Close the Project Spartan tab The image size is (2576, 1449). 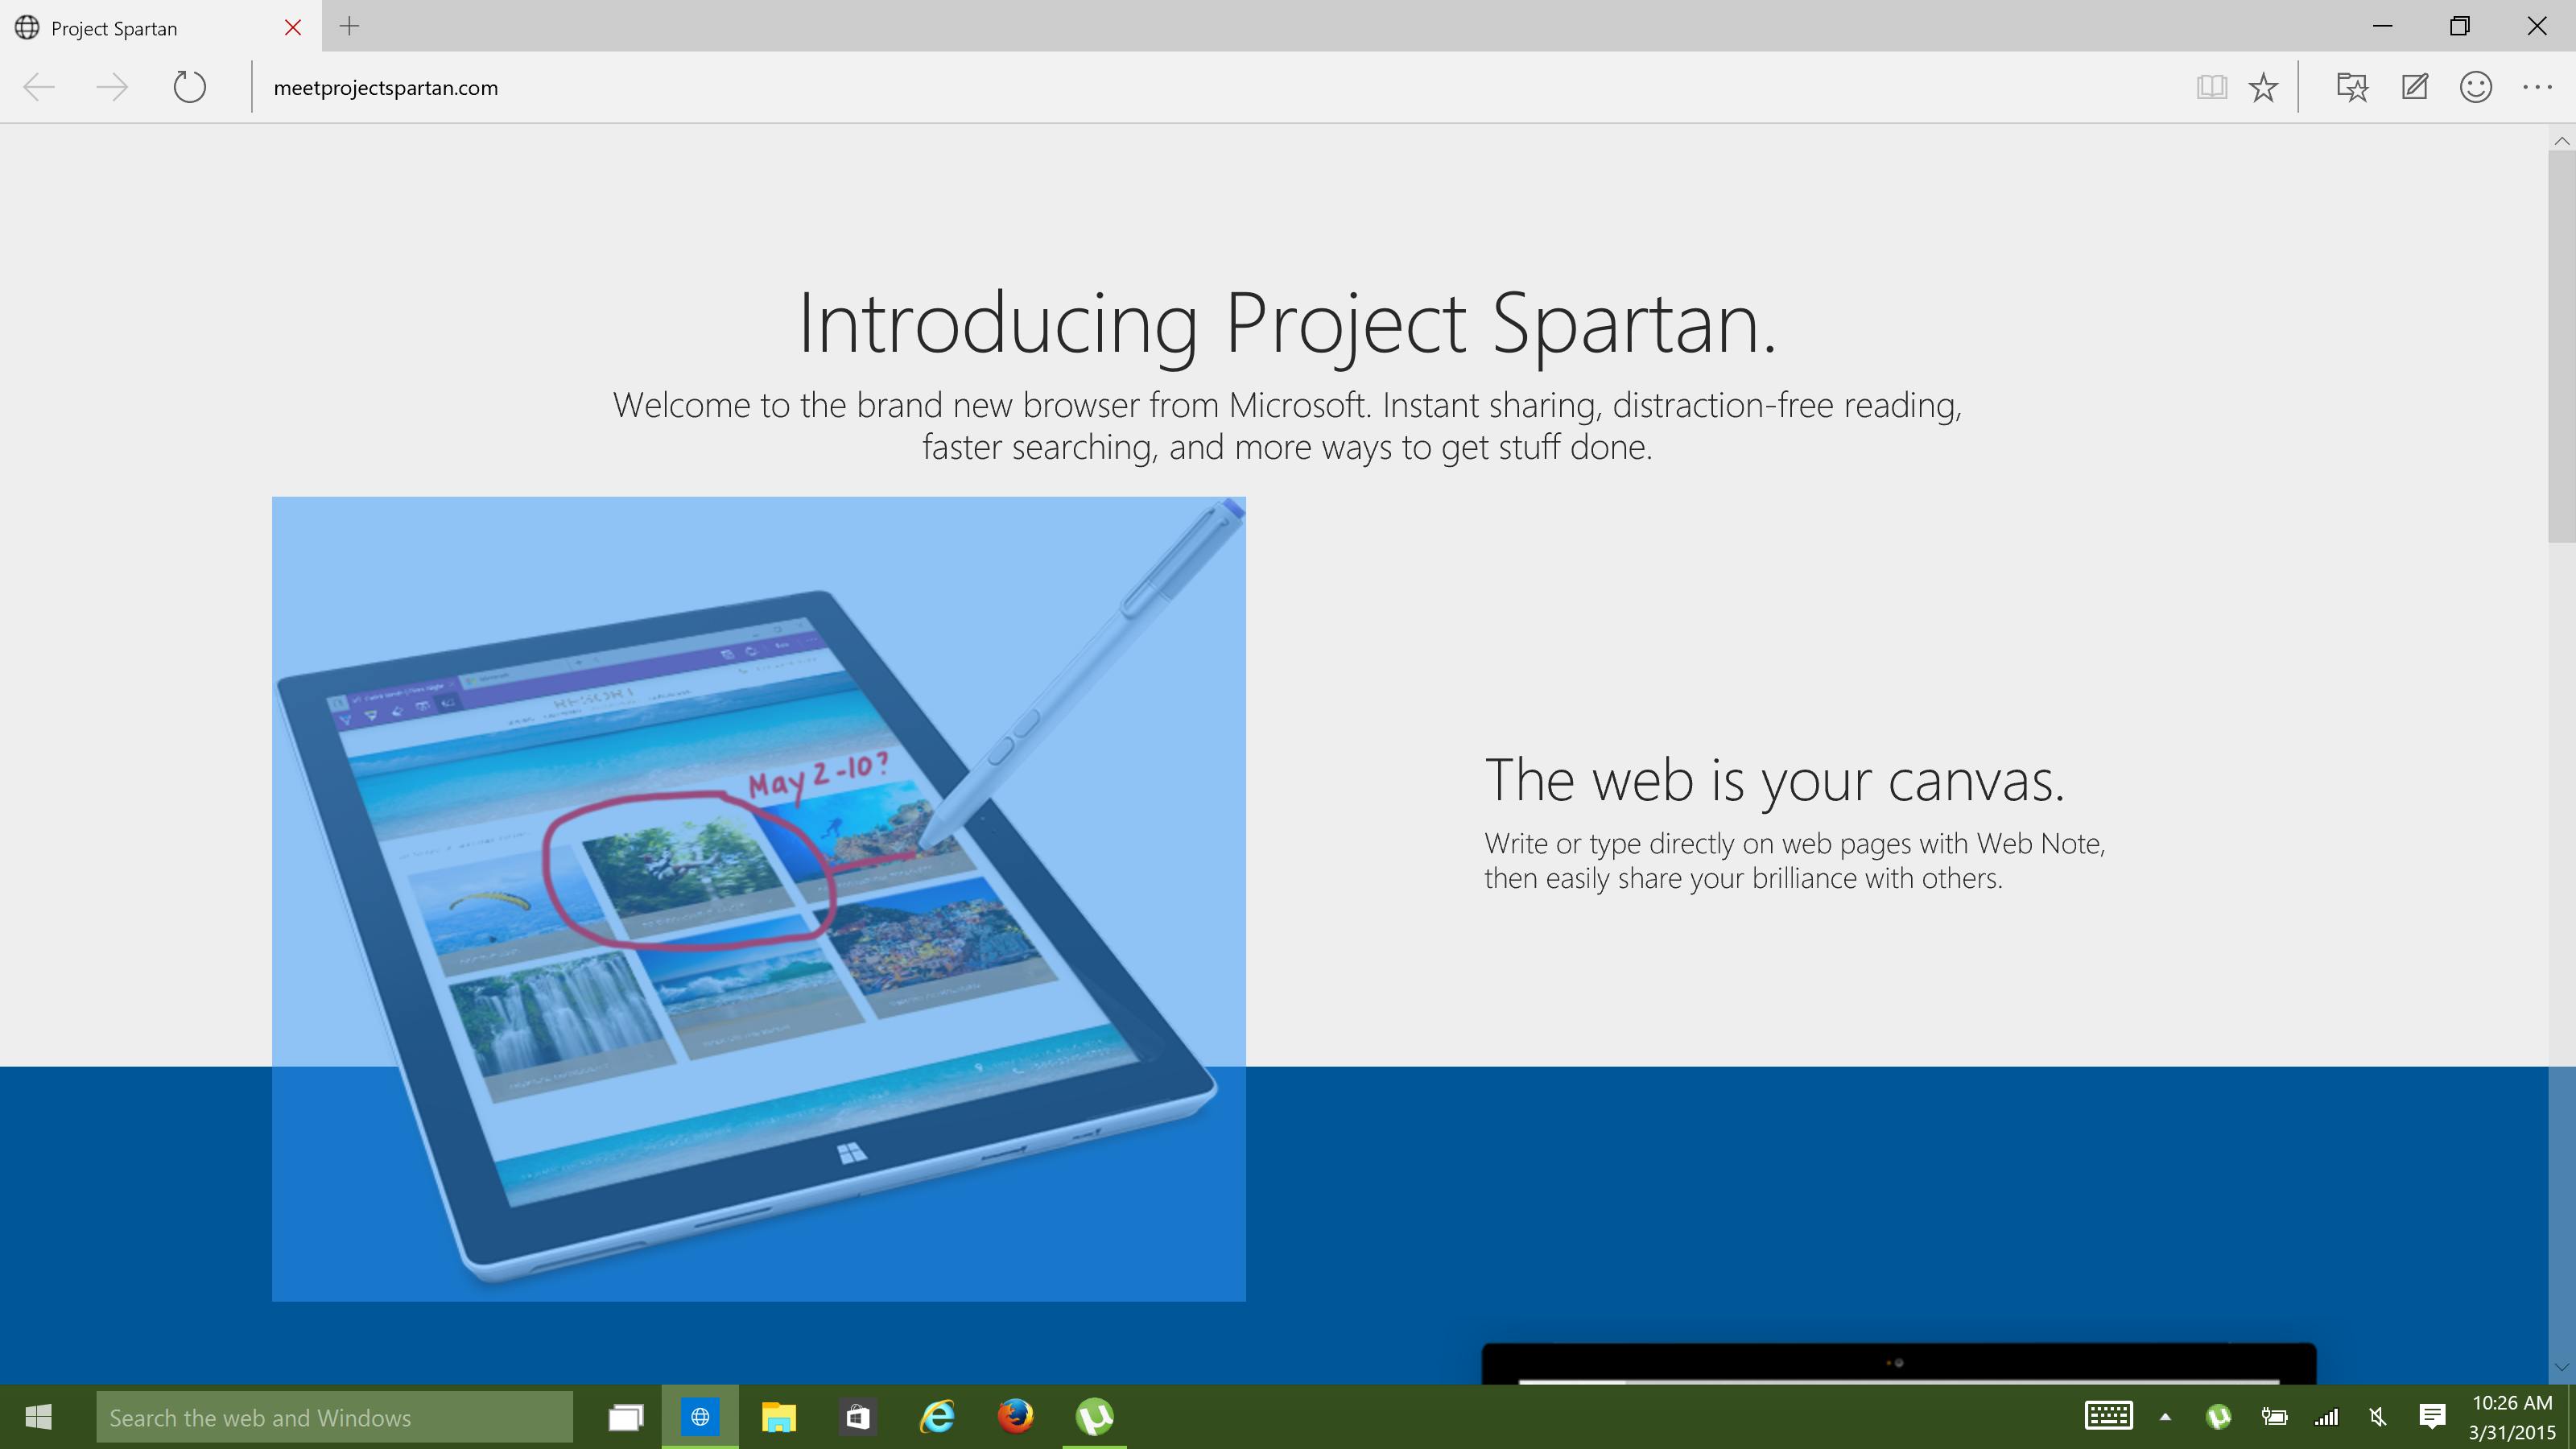[293, 28]
